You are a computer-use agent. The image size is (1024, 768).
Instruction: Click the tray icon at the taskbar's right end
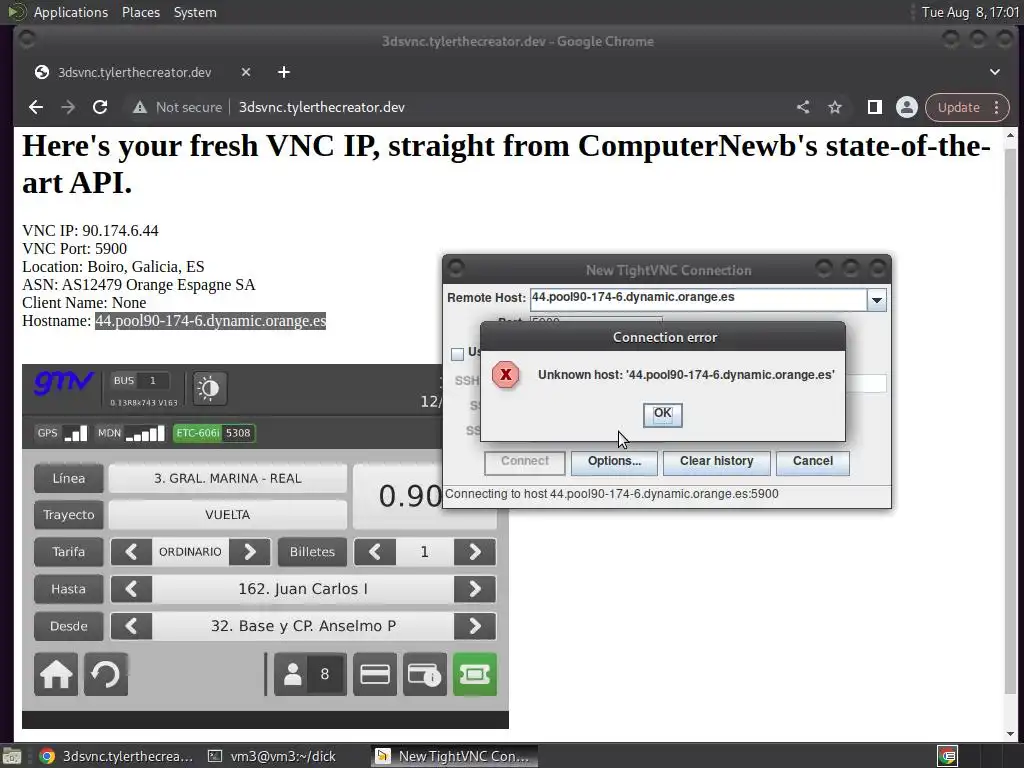pyautogui.click(x=948, y=756)
